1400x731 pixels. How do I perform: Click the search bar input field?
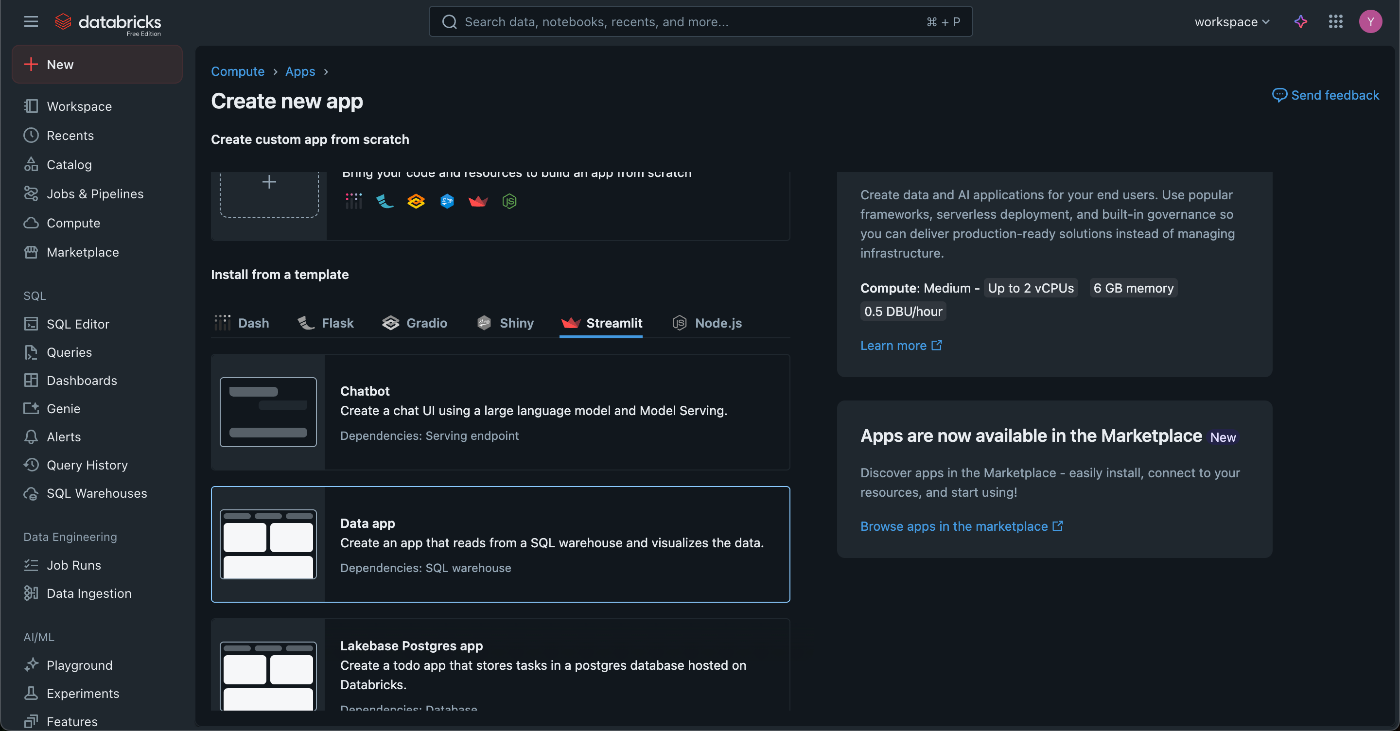tap(690, 22)
